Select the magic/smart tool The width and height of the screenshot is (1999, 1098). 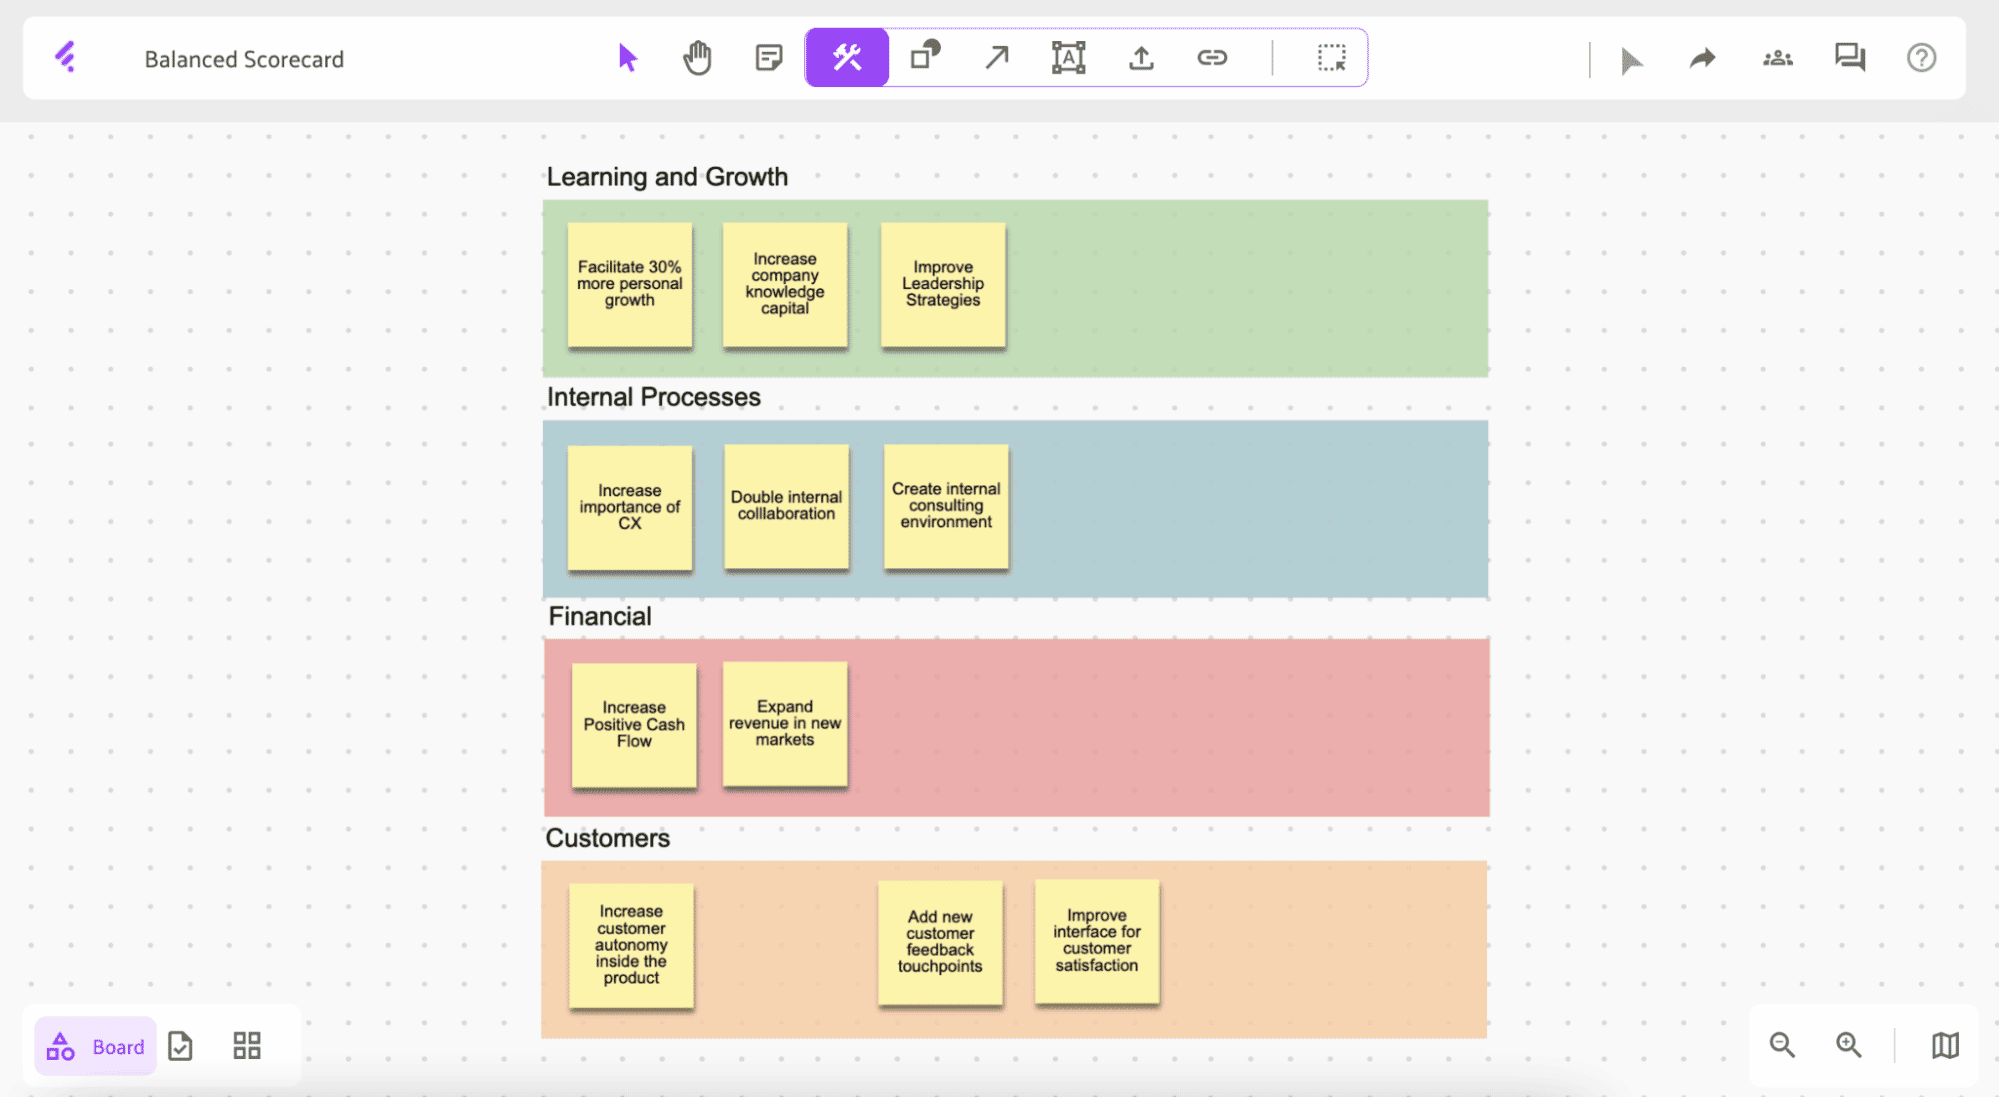click(x=845, y=58)
